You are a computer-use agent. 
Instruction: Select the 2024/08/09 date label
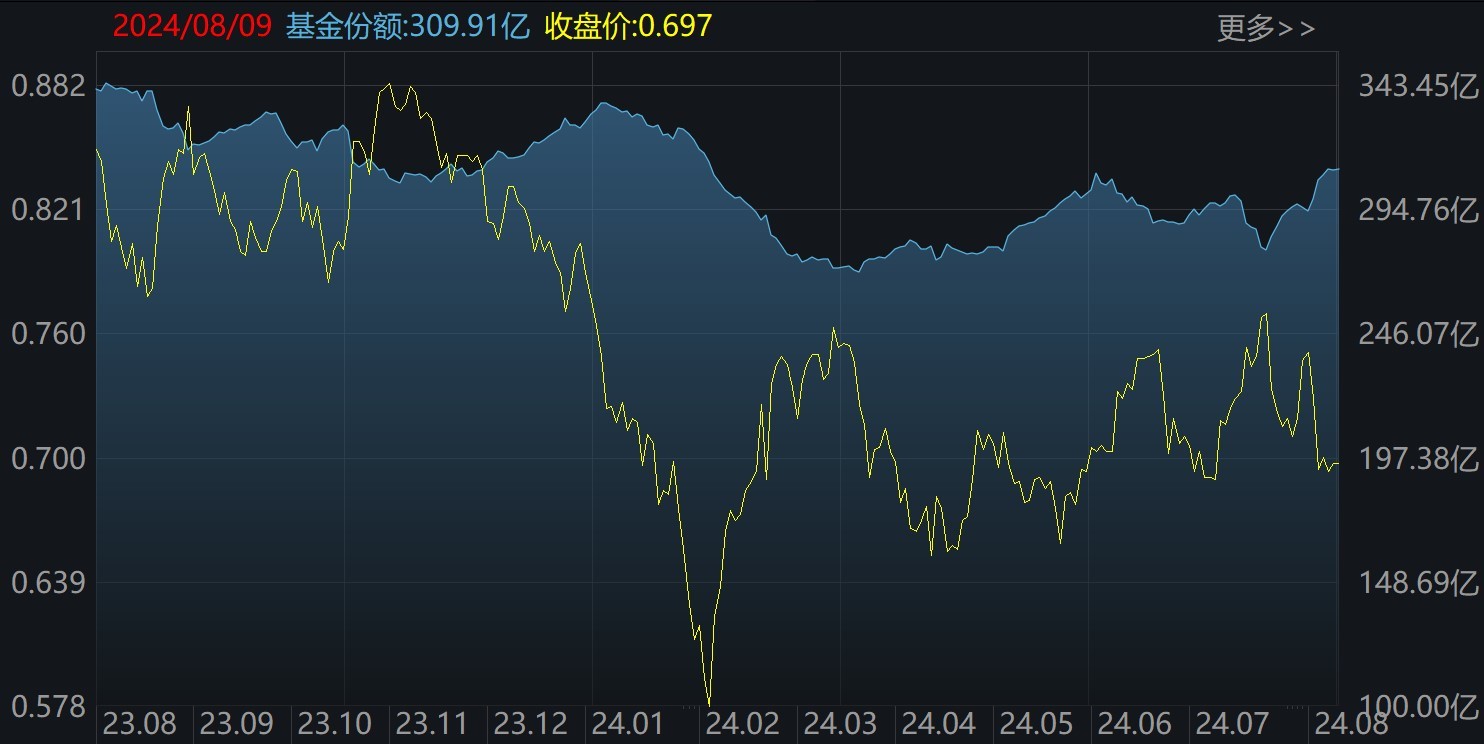(x=191, y=25)
